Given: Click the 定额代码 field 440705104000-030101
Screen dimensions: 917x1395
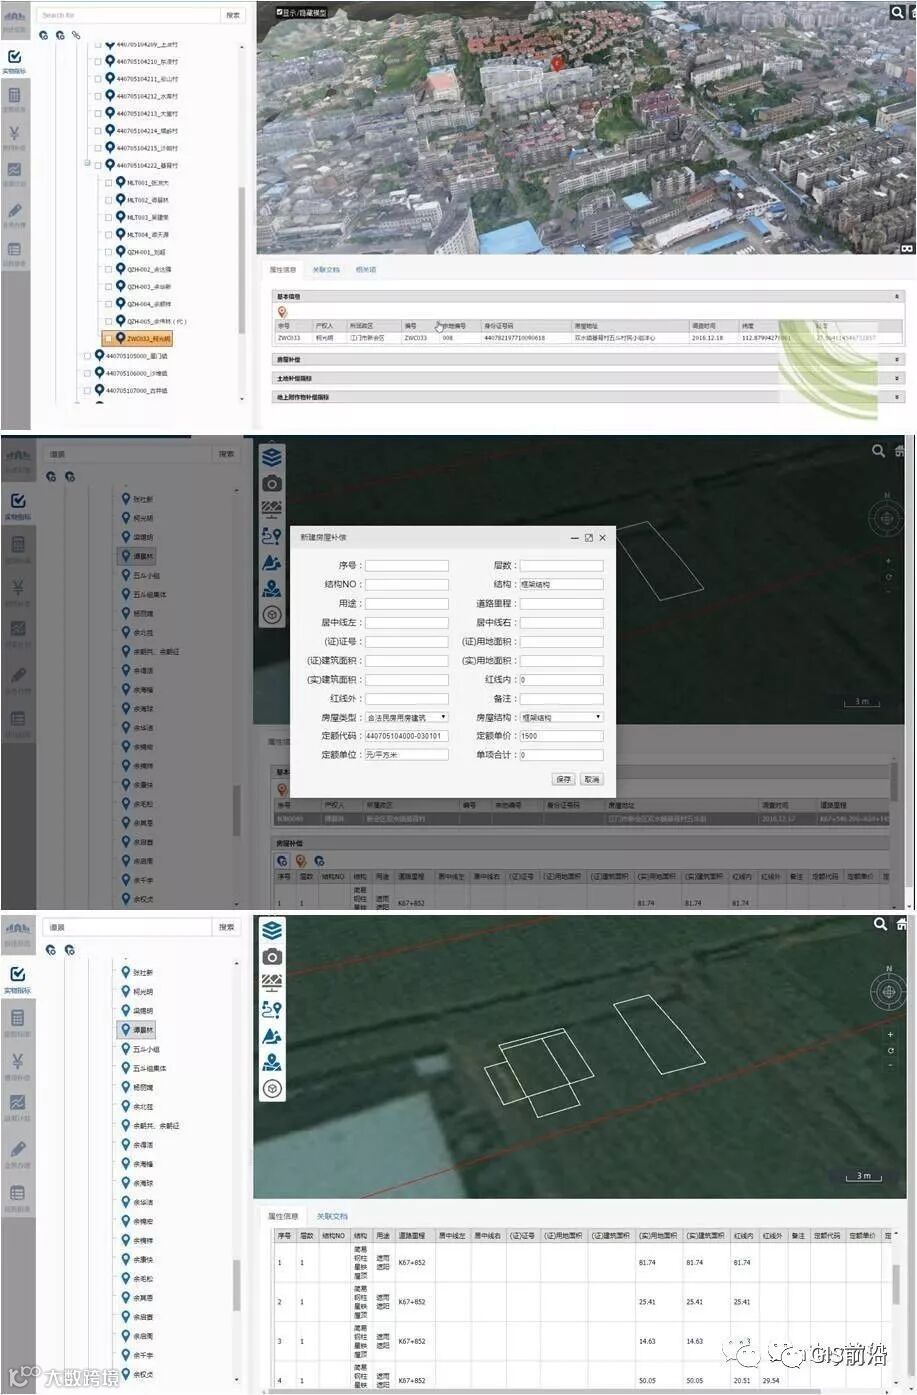Looking at the screenshot, I should click(406, 736).
